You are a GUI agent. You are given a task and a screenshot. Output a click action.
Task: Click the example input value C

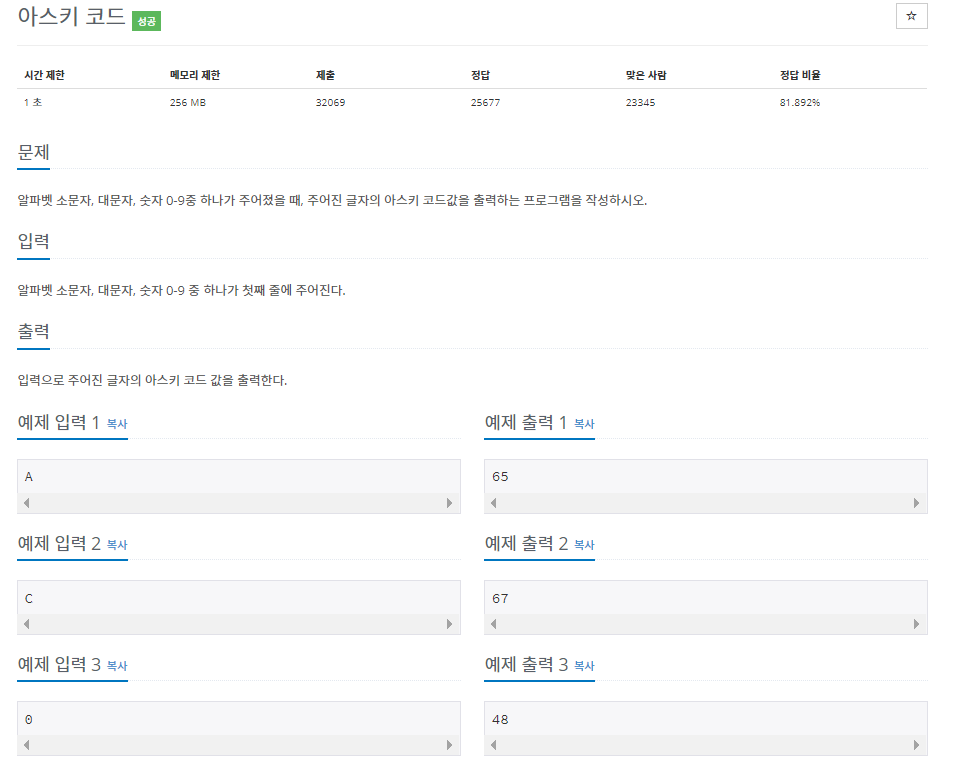29,599
